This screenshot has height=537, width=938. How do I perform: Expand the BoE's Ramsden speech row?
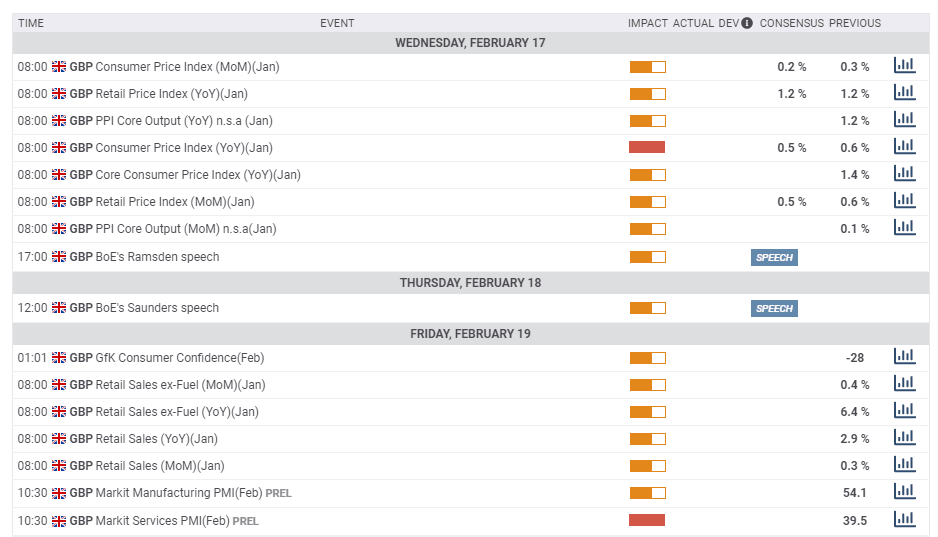click(157, 257)
